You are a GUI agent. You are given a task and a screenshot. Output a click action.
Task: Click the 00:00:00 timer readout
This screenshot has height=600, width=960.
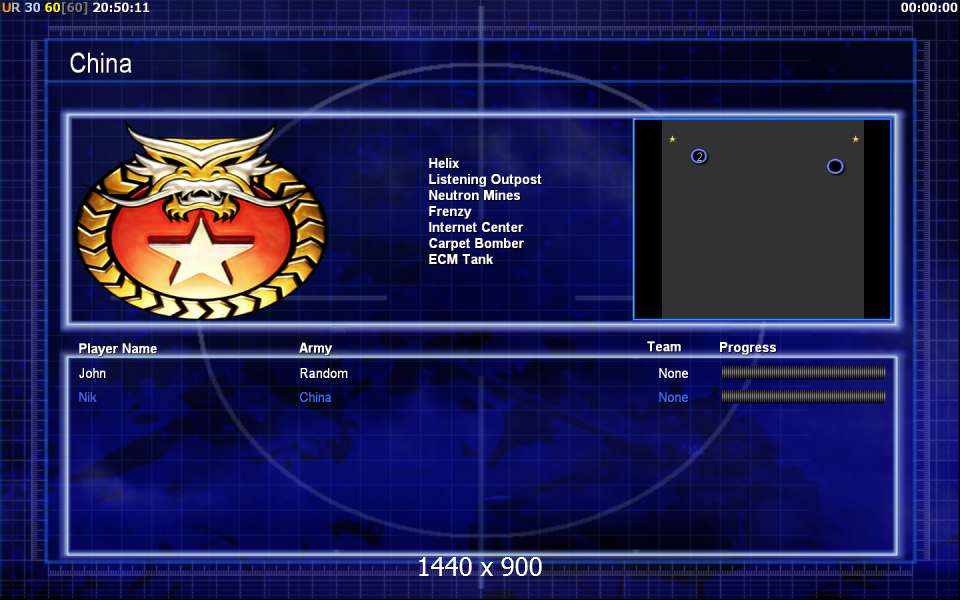[929, 8]
